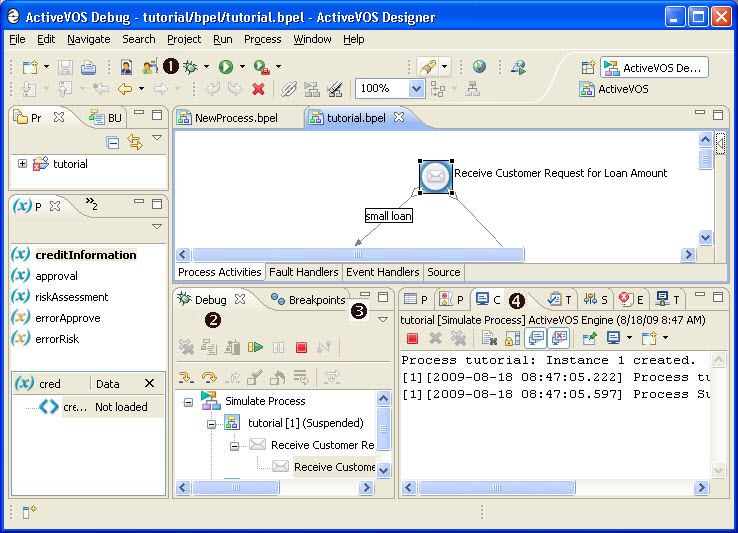This screenshot has height=533, width=738.
Task: Click the Resume green play icon in Debug view
Action: tap(256, 347)
